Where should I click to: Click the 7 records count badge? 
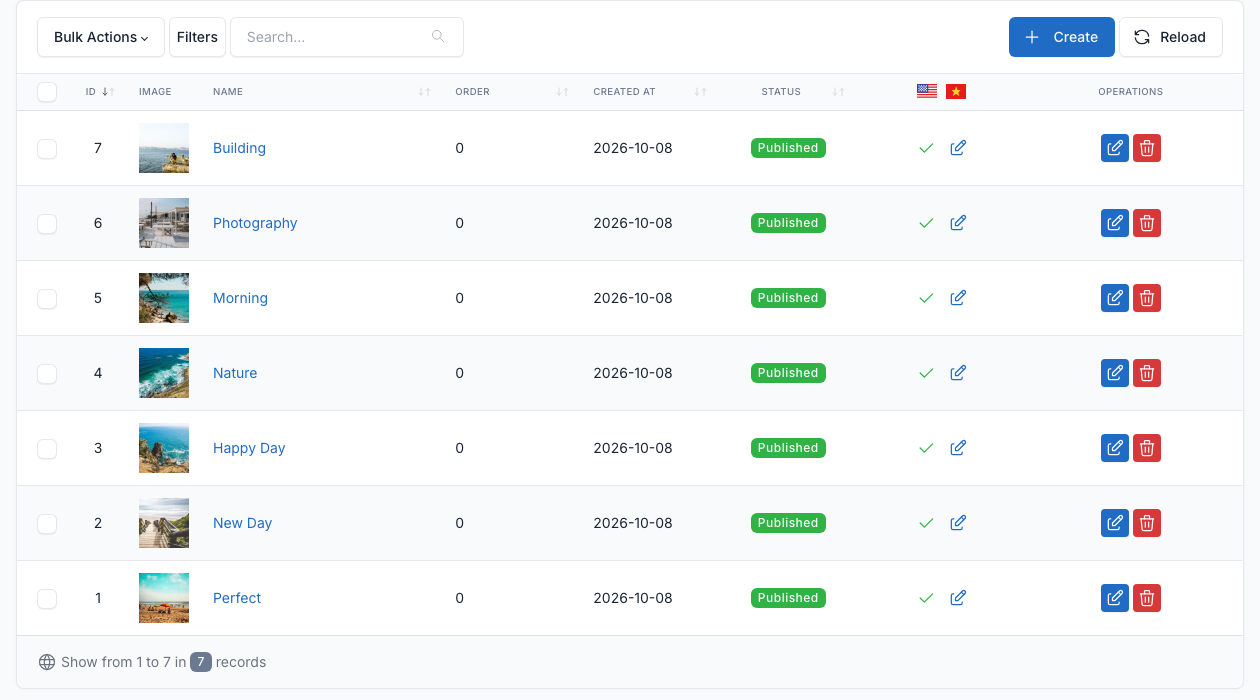(x=201, y=662)
